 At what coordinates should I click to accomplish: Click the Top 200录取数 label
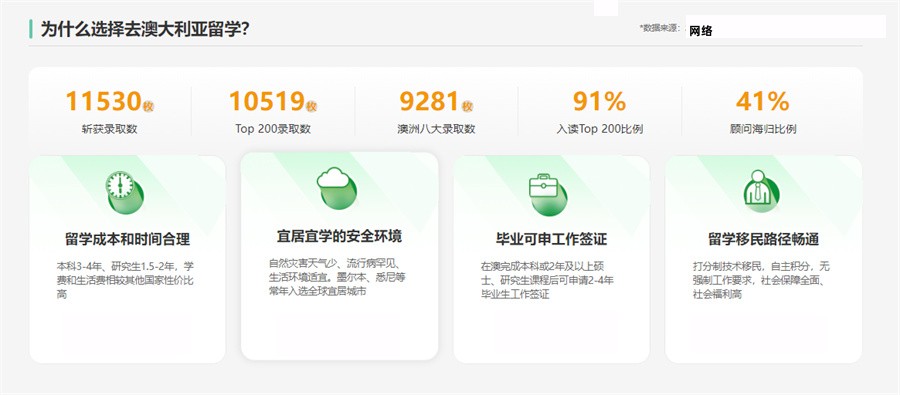coord(273,129)
